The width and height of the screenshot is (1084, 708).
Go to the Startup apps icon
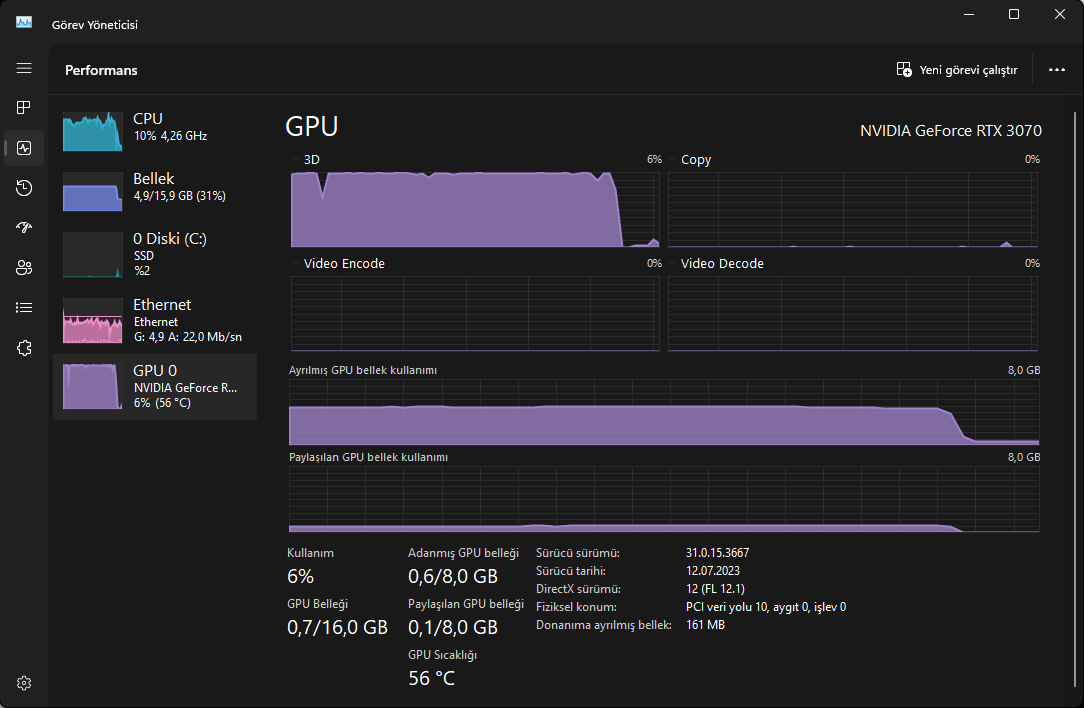[x=24, y=228]
